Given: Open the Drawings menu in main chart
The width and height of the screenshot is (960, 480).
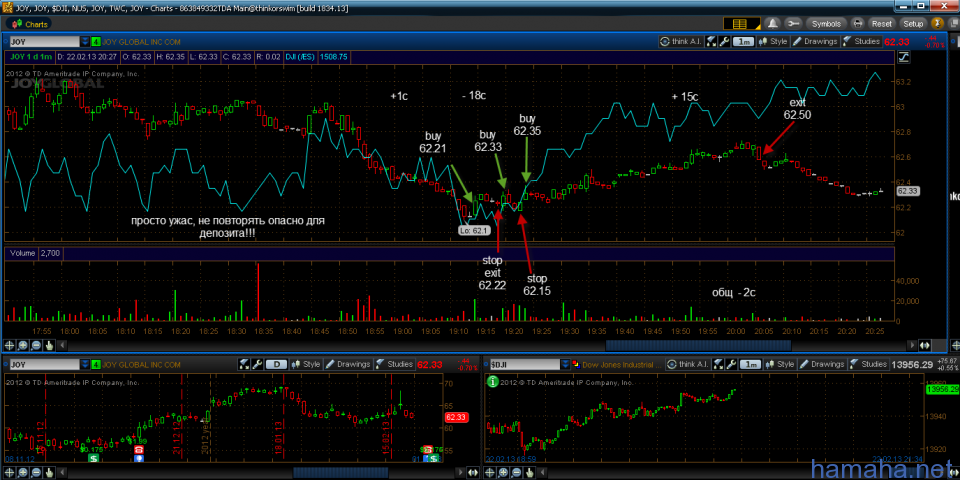Looking at the screenshot, I should 815,41.
